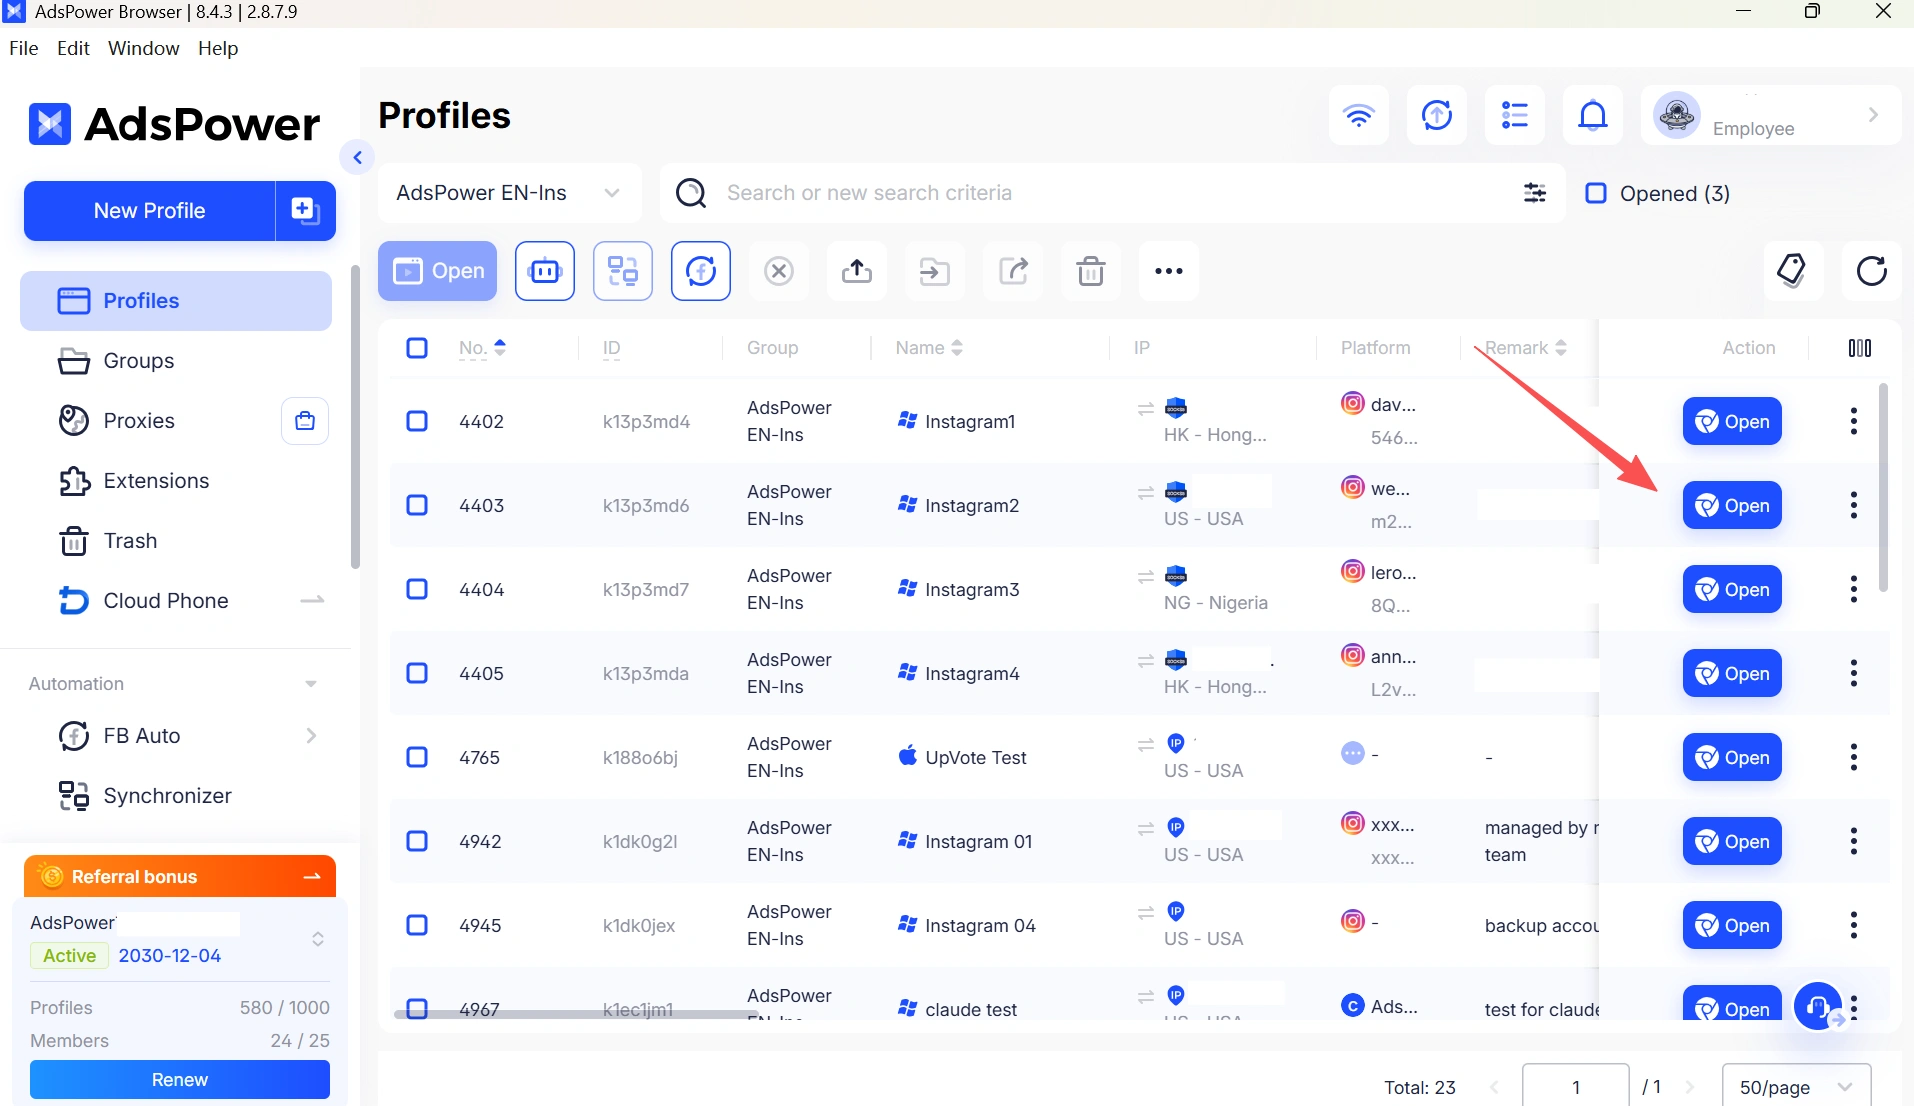This screenshot has width=1914, height=1106.
Task: Click the upload/export toolbar icon
Action: coord(857,271)
